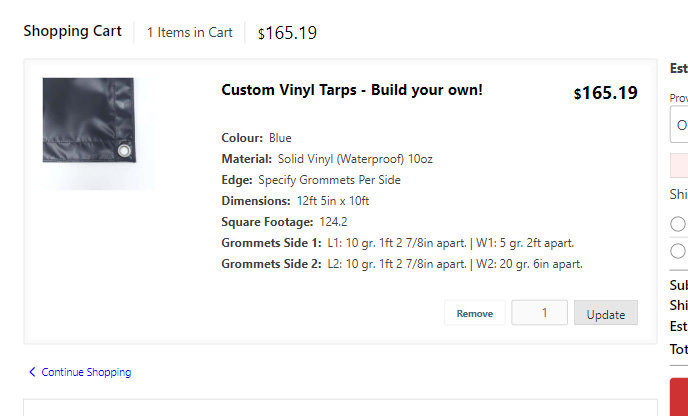Screen dimensions: 688x416
Task: Click the bold item price beside the title
Action: pos(606,93)
